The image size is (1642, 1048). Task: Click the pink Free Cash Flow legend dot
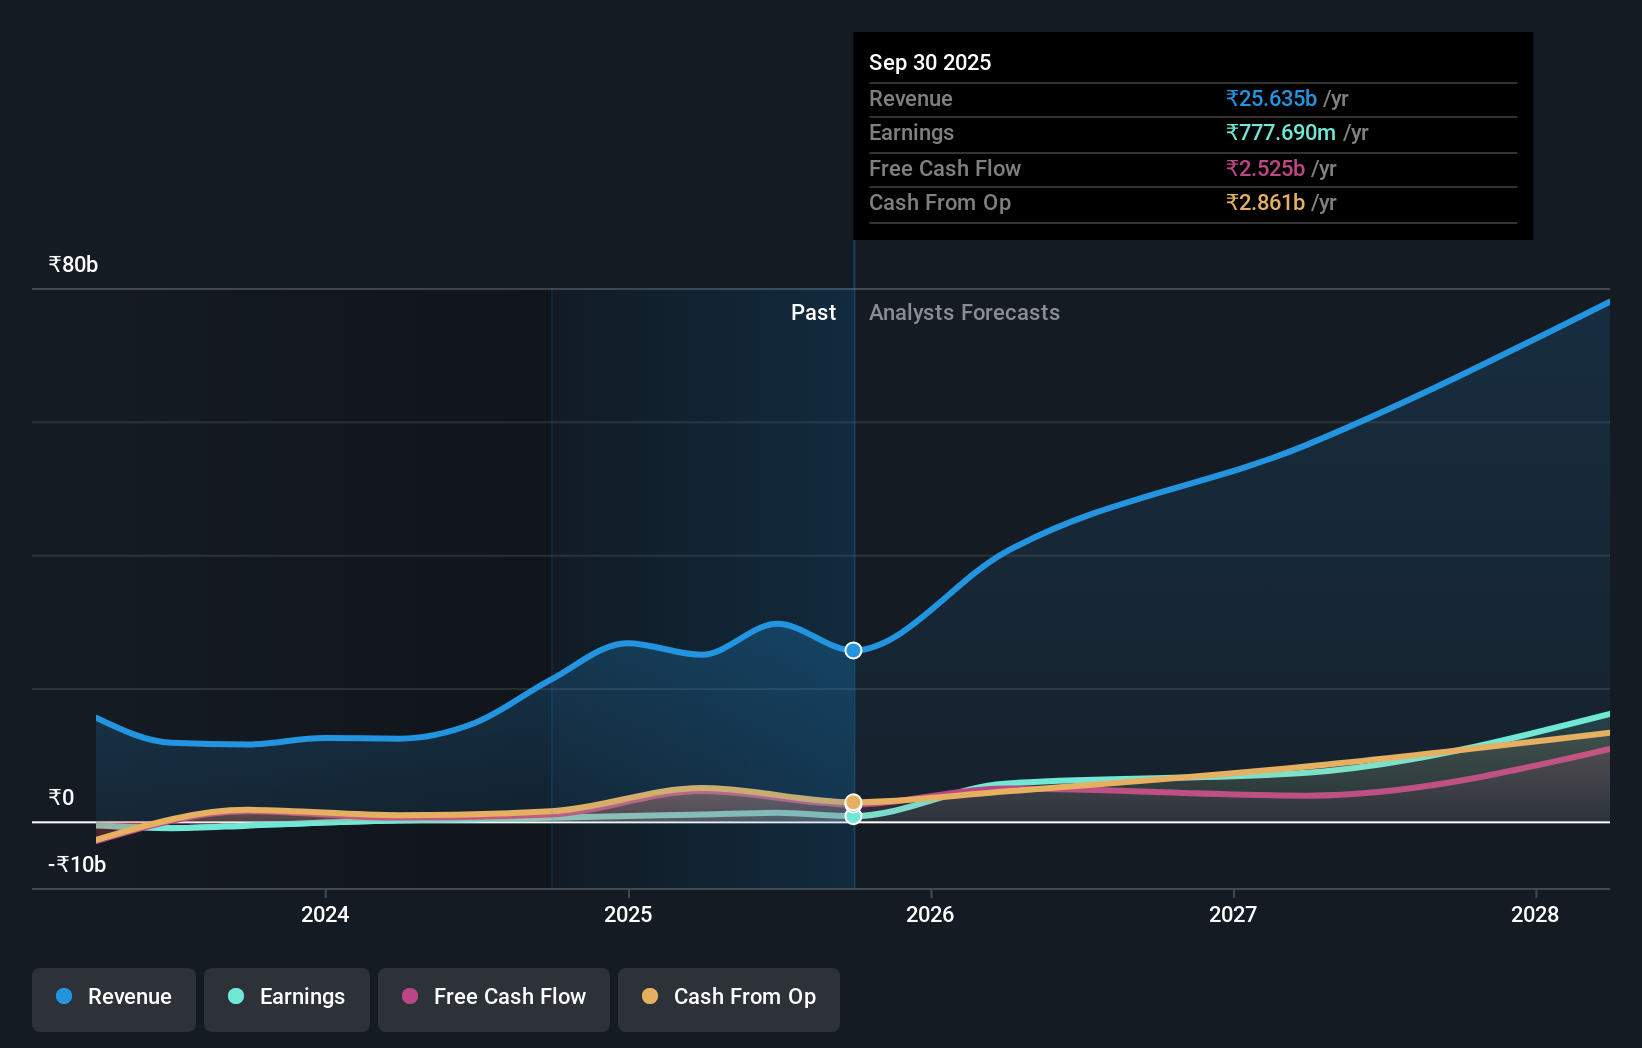[409, 996]
